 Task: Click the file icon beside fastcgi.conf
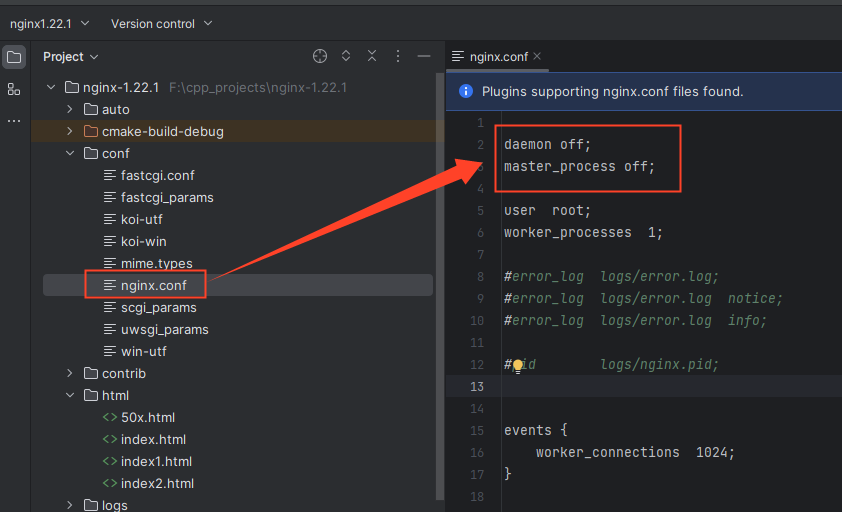click(110, 175)
